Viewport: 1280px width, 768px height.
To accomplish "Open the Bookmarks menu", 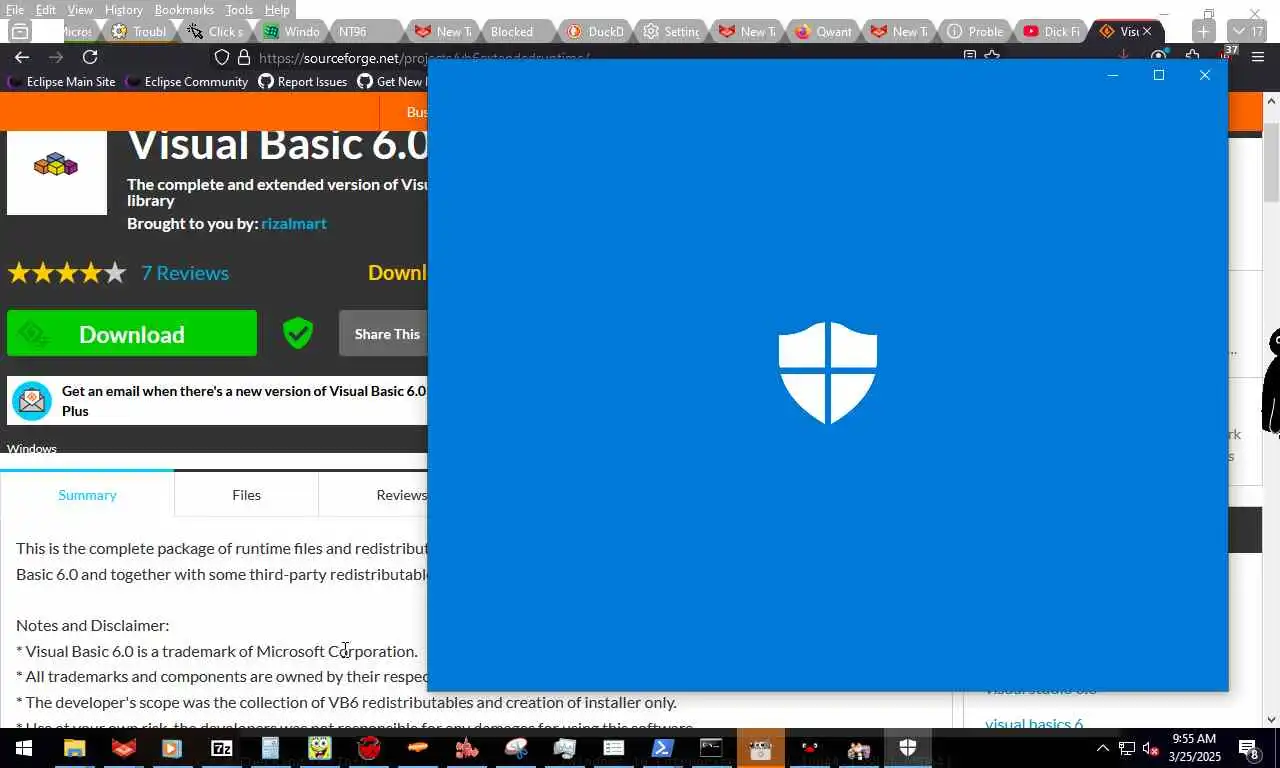I will point(184,9).
